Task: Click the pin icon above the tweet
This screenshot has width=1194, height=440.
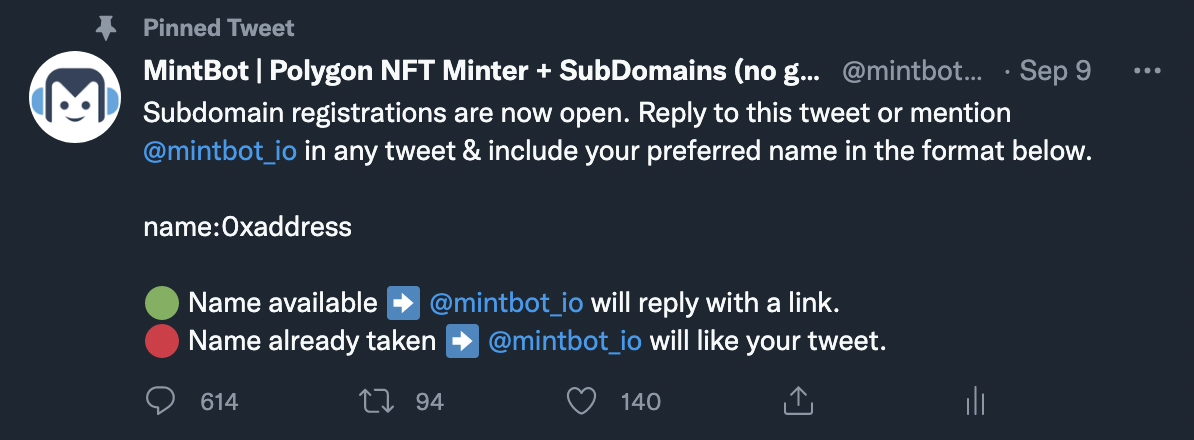Action: click(x=104, y=28)
